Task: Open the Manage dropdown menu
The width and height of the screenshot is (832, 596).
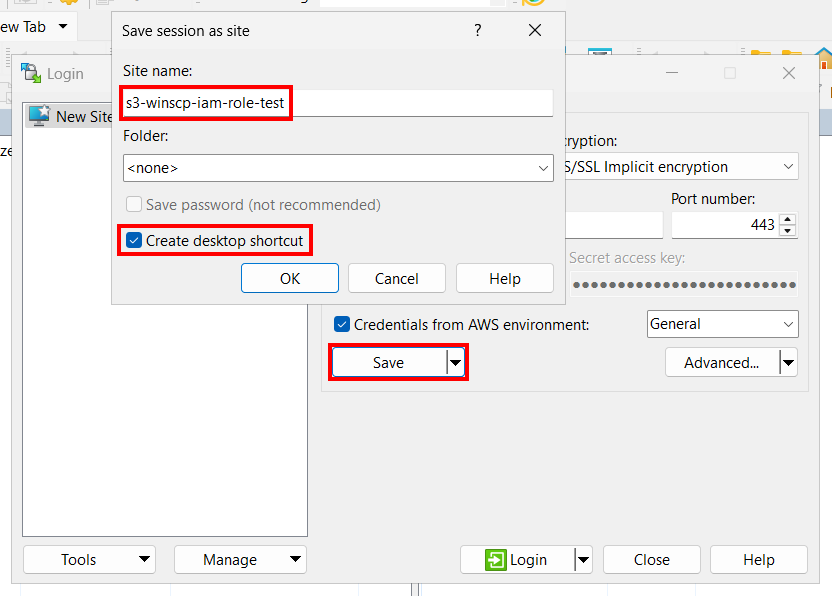Action: coord(240,560)
